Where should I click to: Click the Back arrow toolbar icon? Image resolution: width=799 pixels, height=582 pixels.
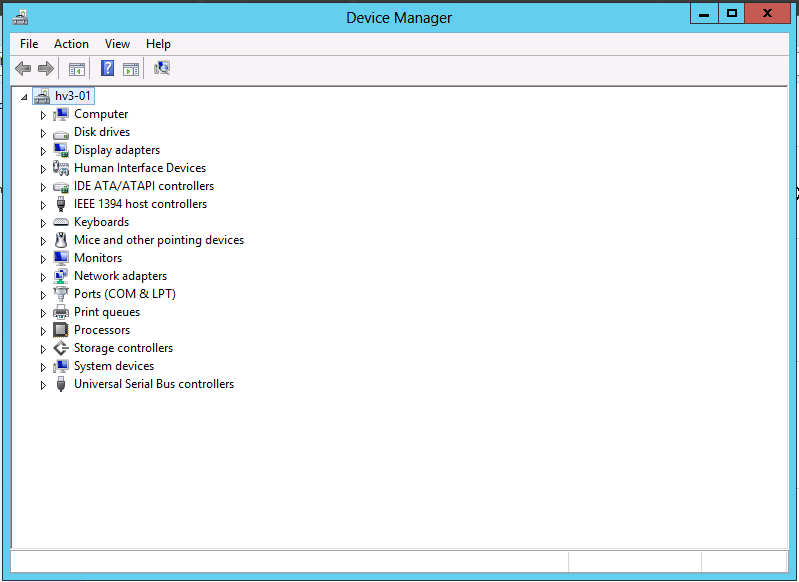(x=23, y=68)
